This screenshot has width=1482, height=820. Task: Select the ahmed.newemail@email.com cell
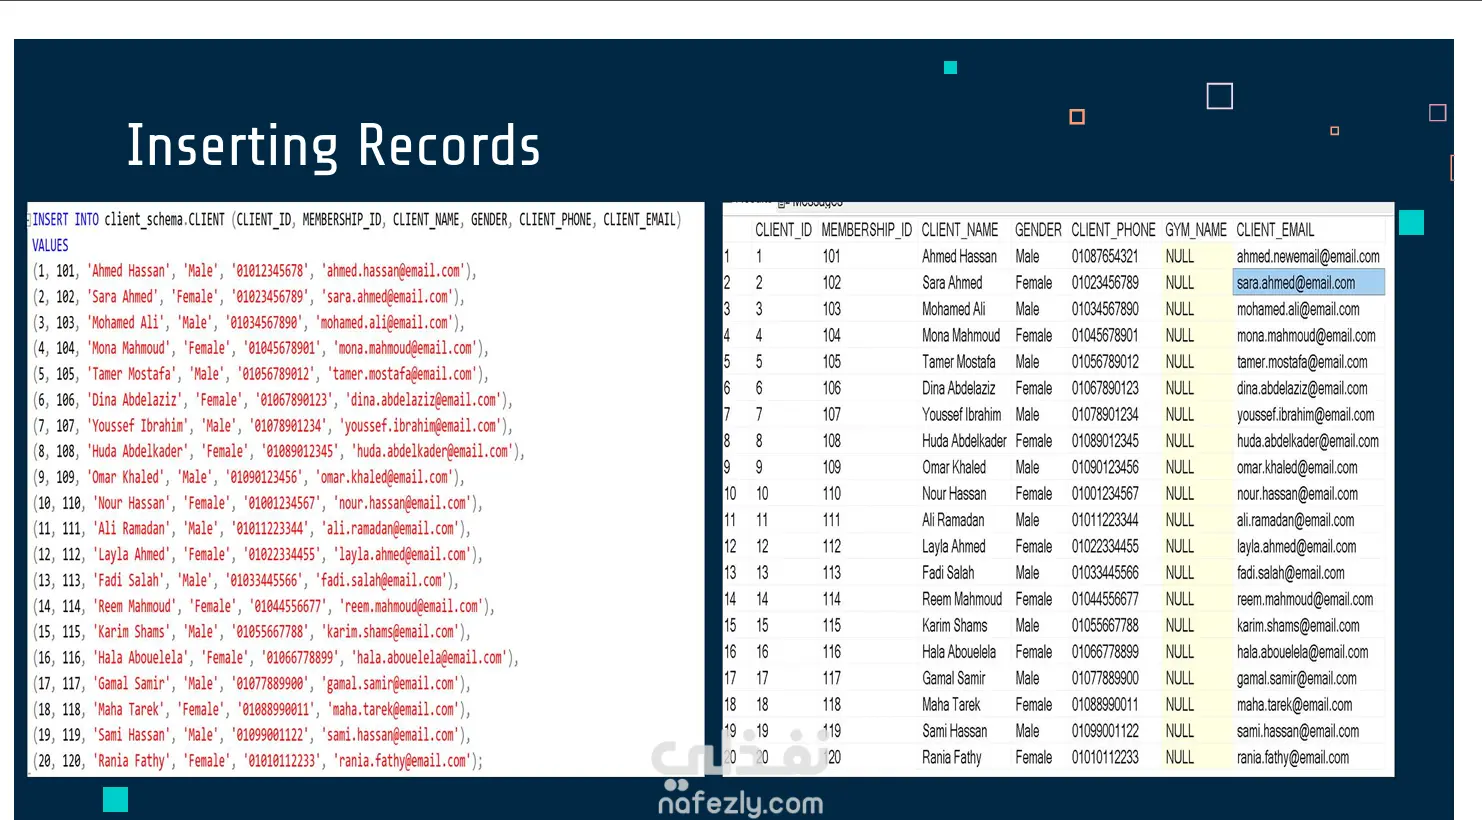[x=1308, y=257]
